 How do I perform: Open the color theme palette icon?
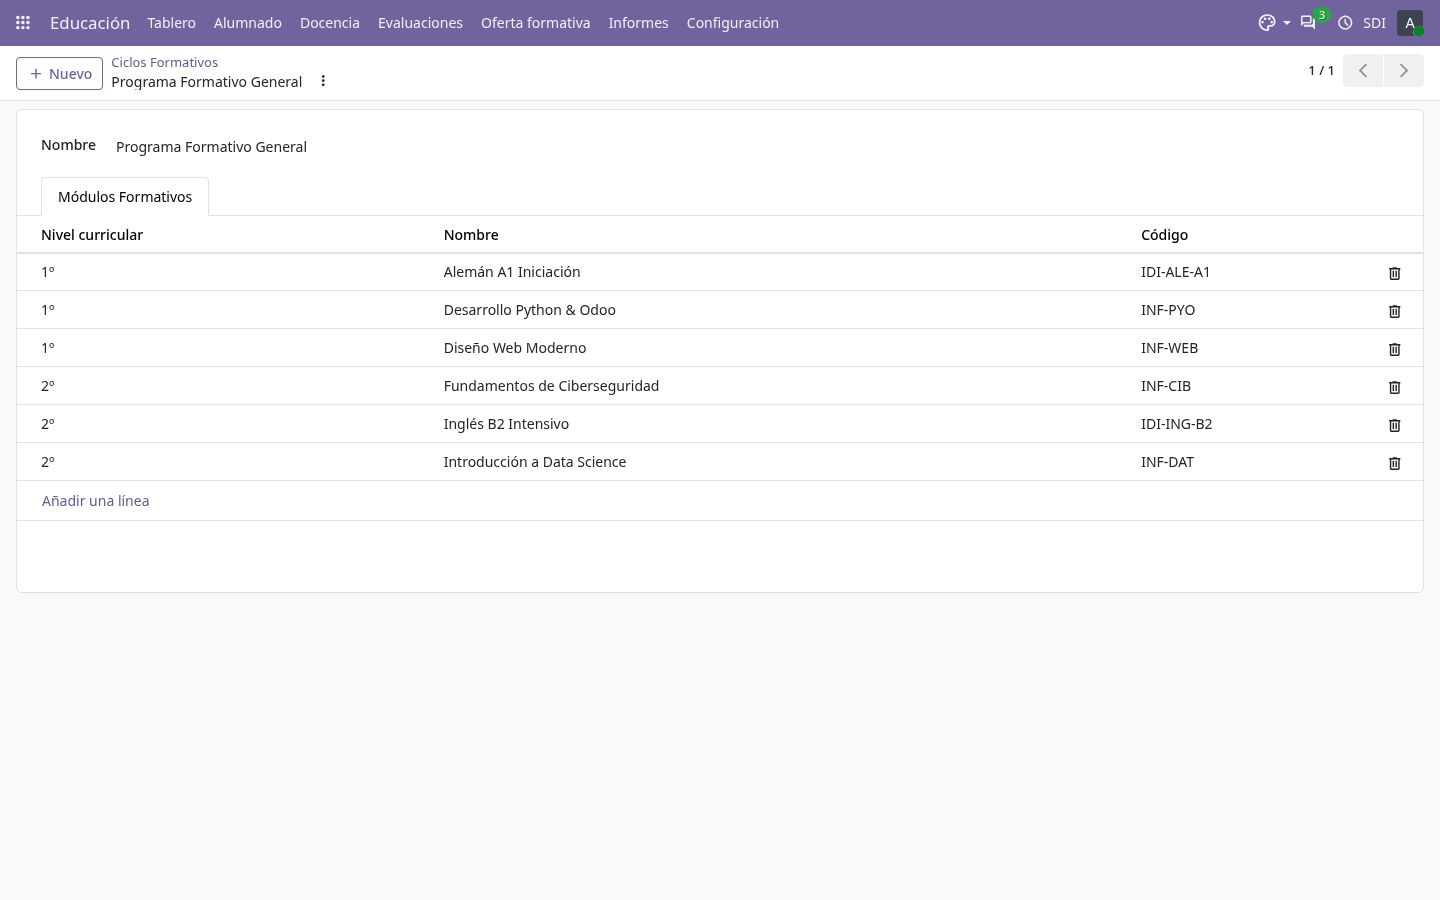coord(1267,22)
